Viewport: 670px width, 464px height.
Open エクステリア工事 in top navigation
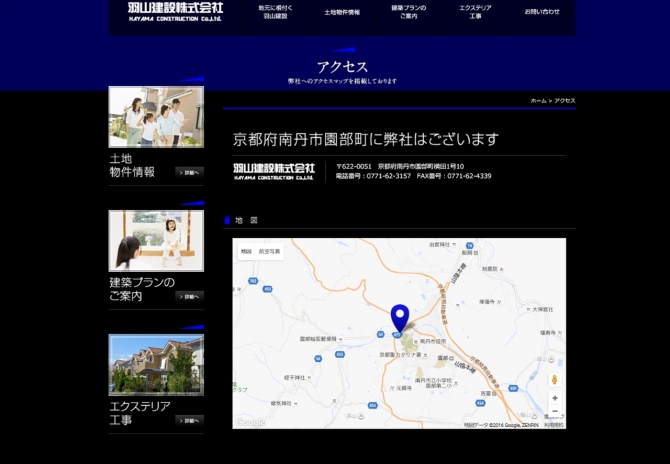tap(475, 12)
